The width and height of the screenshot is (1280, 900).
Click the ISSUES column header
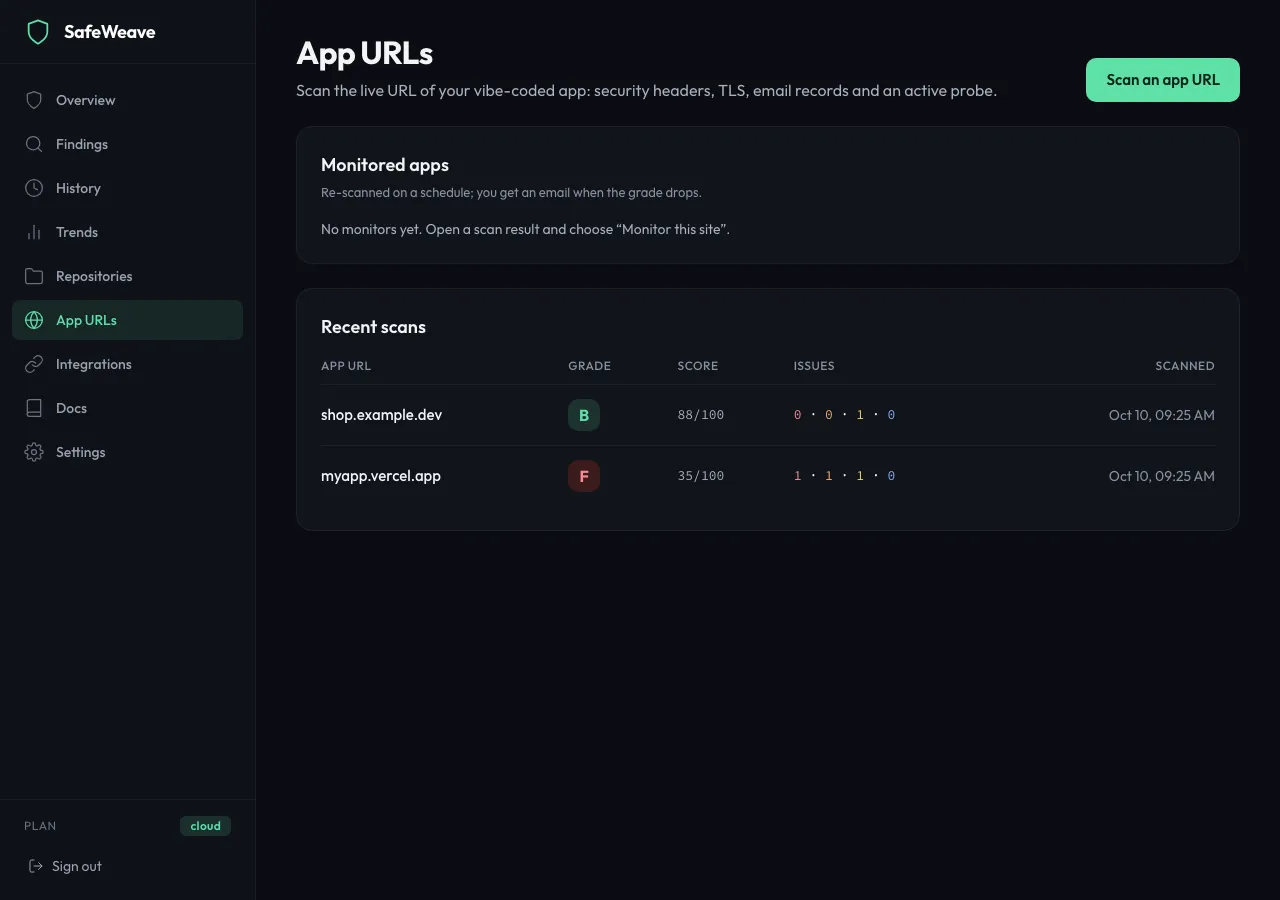(814, 366)
